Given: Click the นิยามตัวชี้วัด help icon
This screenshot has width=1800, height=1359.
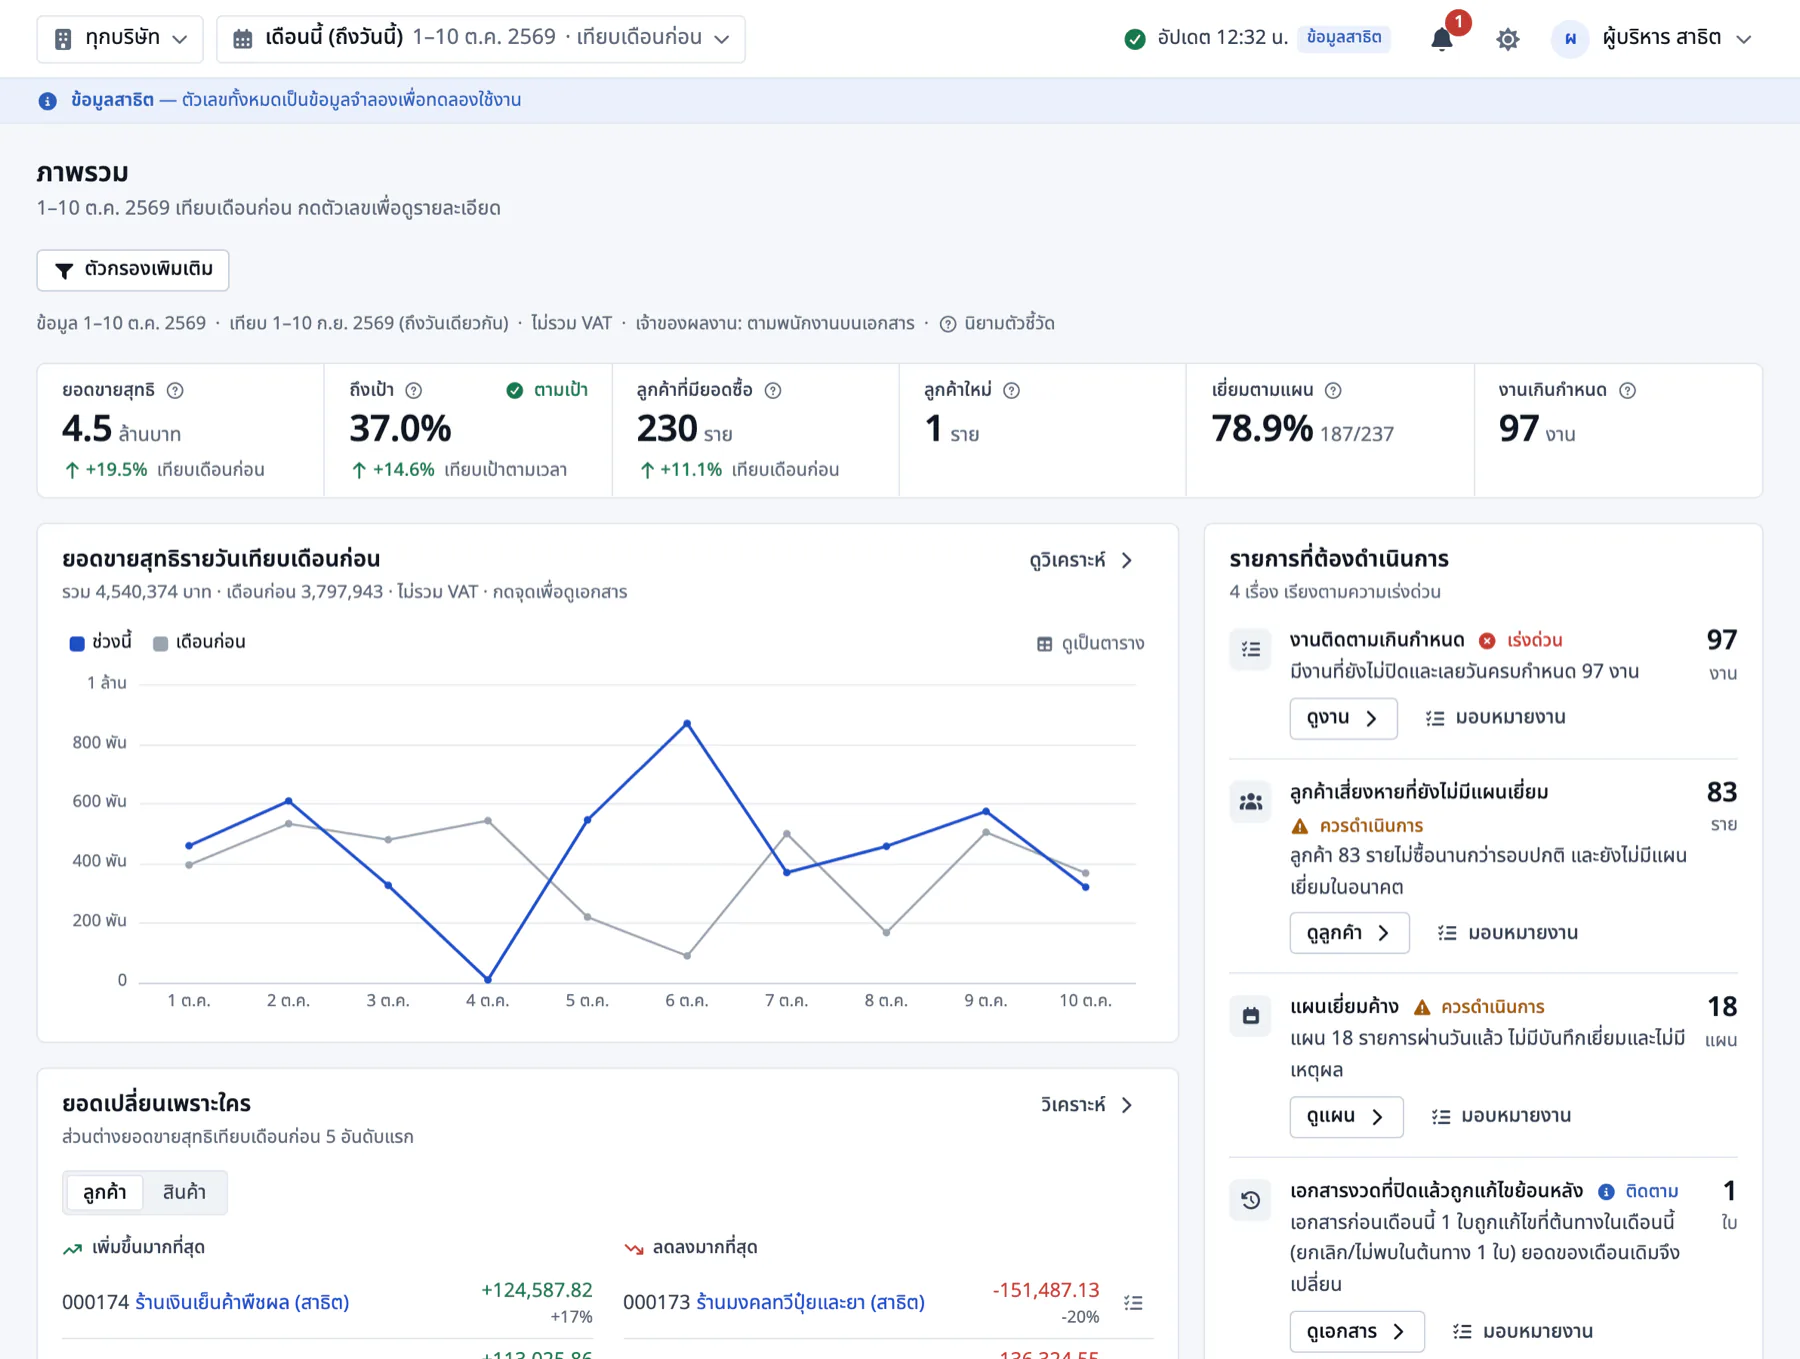Looking at the screenshot, I should click(x=948, y=324).
